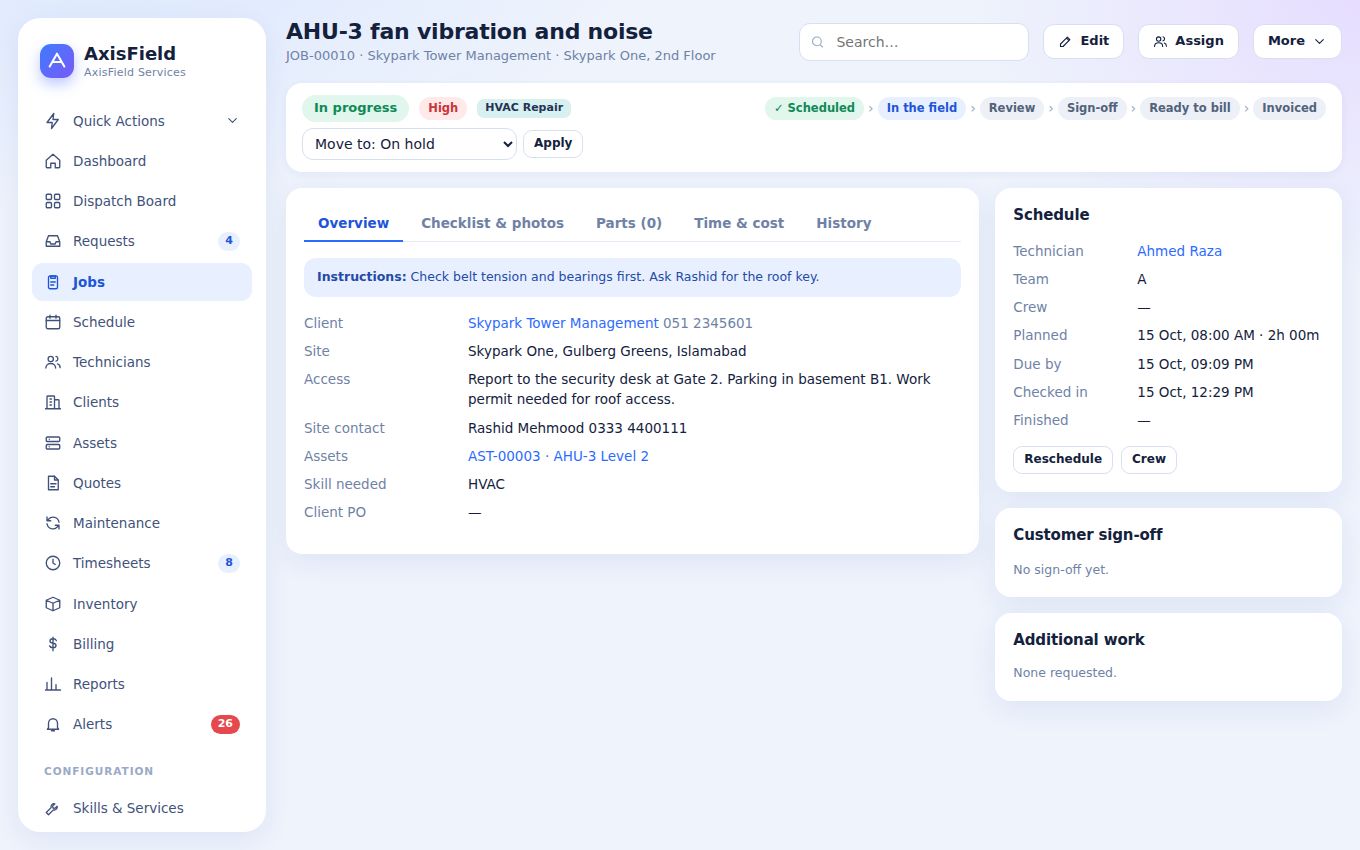
Task: Open the 'Move to: On hold' dropdown
Action: pyautogui.click(x=409, y=144)
